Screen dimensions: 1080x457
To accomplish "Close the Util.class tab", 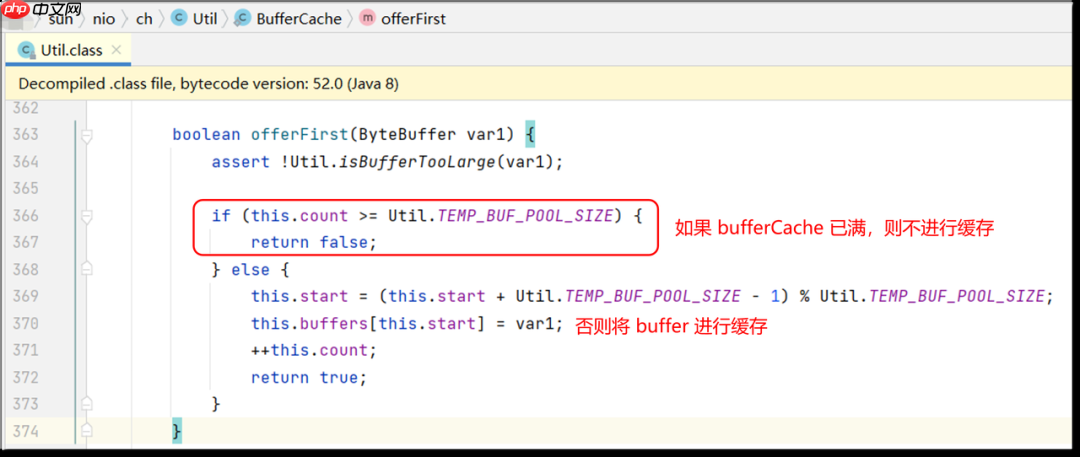I will [x=116, y=50].
